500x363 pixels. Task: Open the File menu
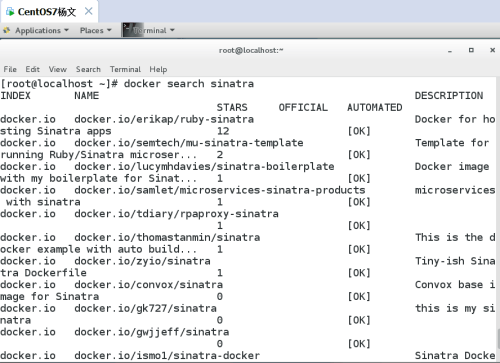pyautogui.click(x=10, y=69)
